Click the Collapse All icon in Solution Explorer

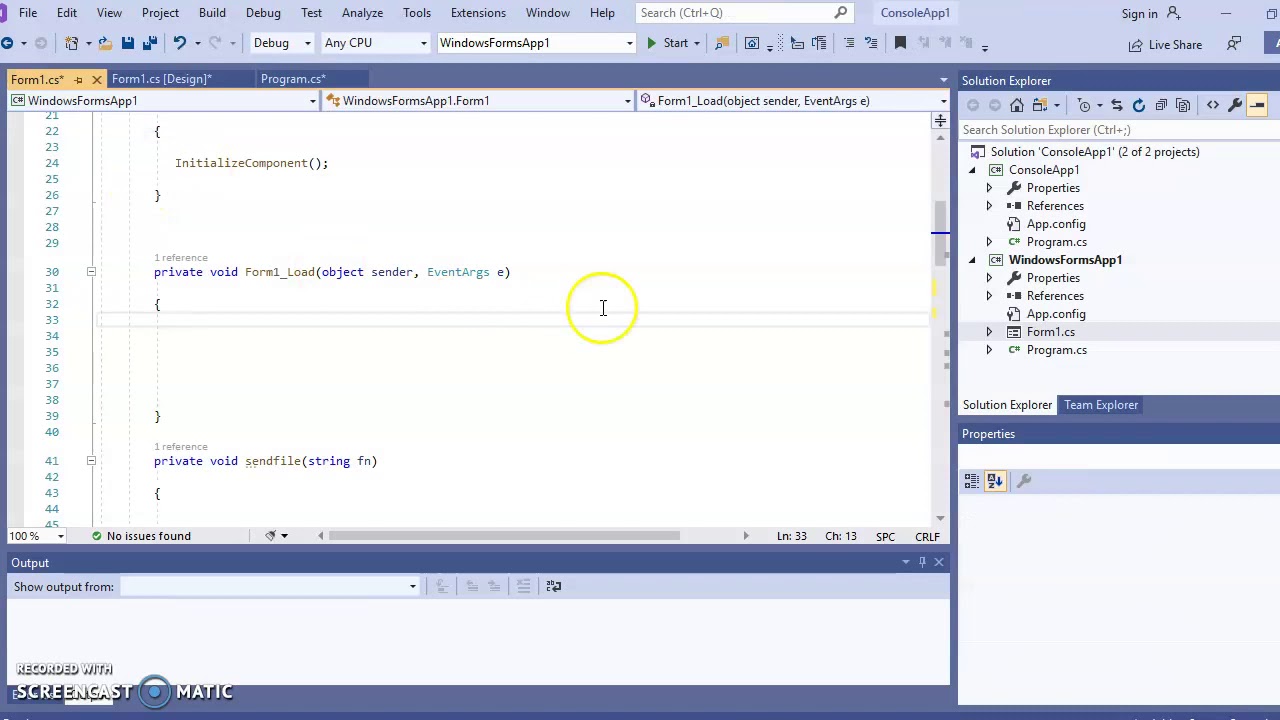pos(1161,105)
